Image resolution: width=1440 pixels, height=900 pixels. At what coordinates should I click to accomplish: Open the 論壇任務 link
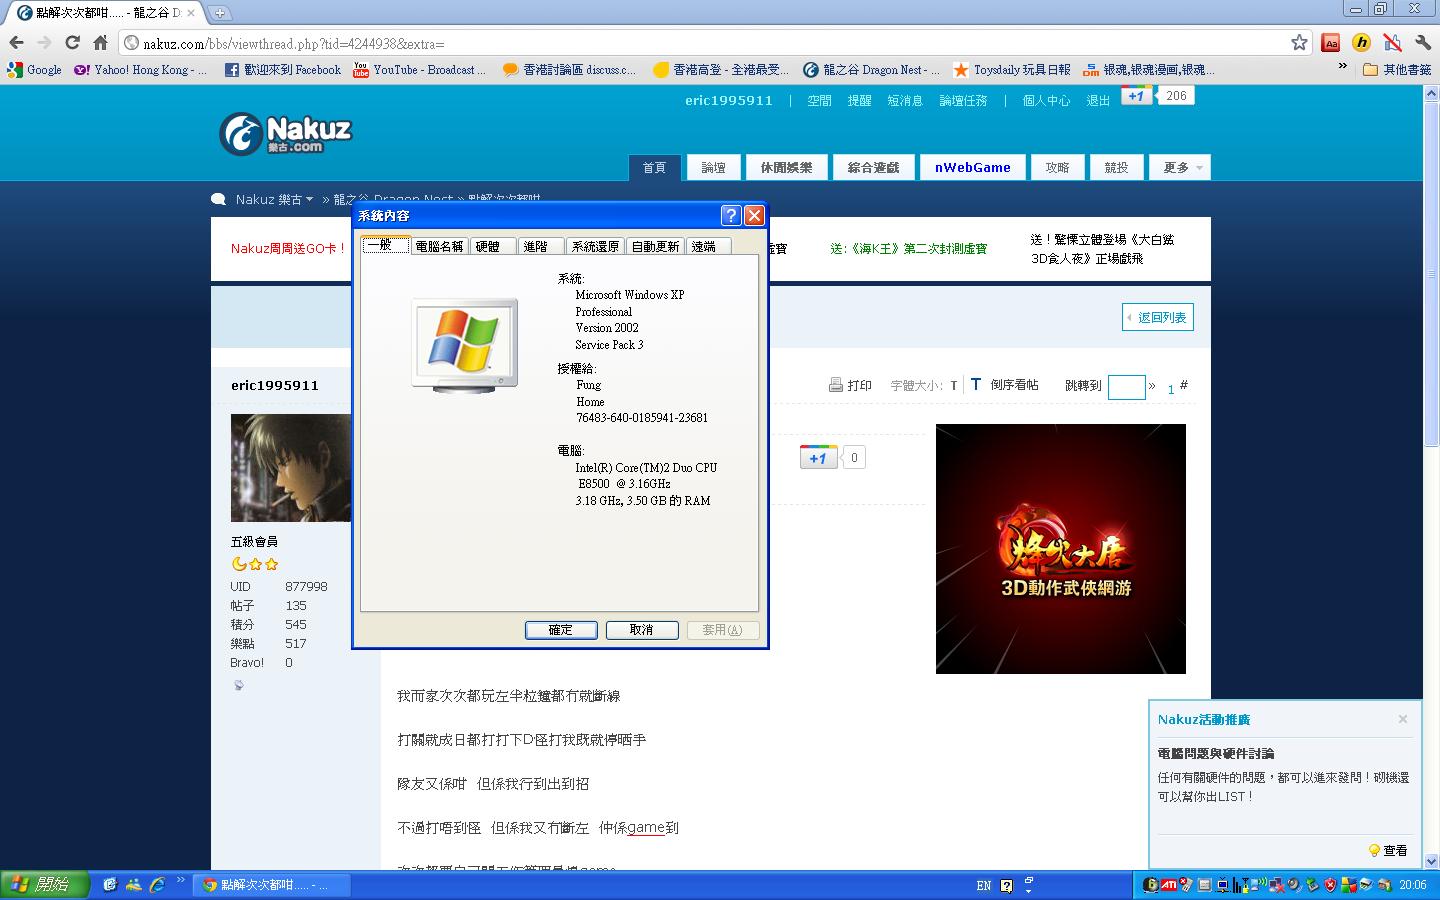tap(963, 101)
